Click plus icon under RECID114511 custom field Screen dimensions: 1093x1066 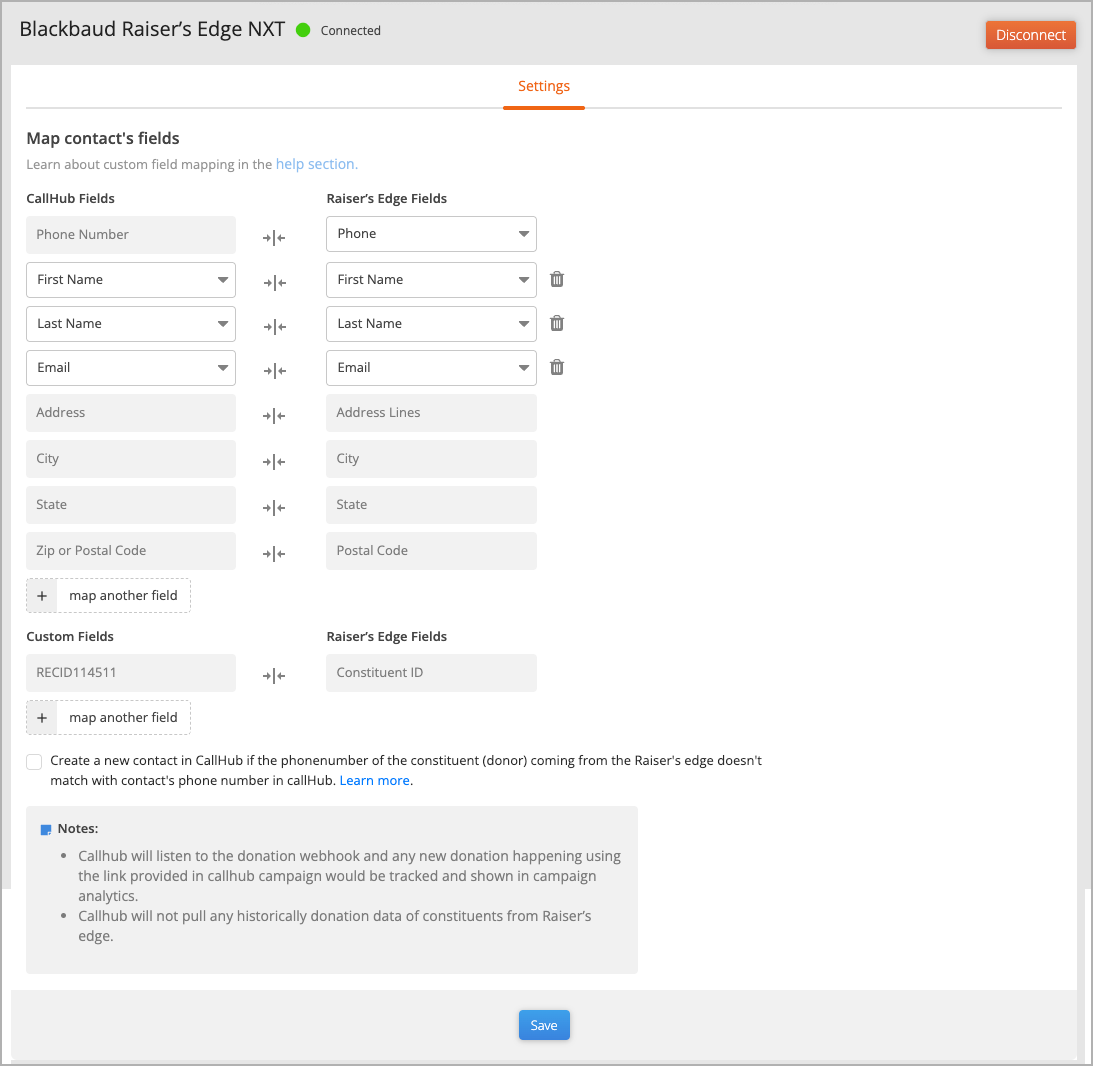[42, 718]
